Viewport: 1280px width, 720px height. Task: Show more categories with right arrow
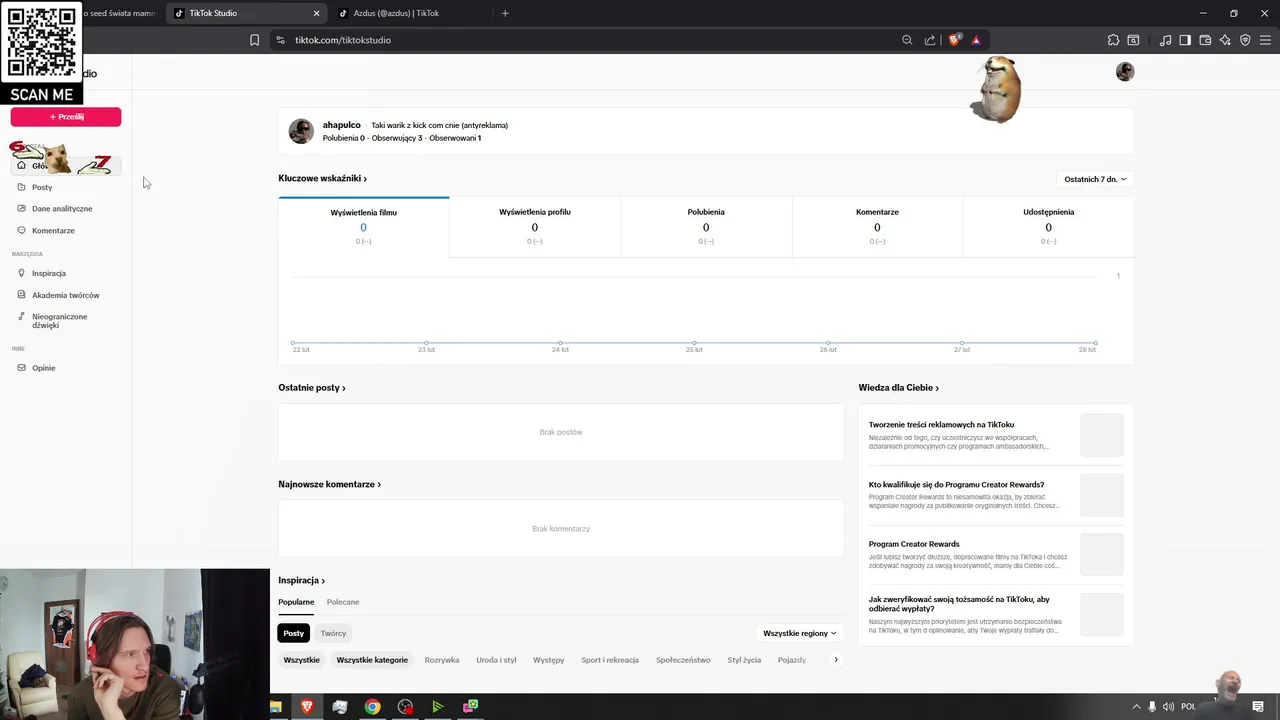(836, 660)
